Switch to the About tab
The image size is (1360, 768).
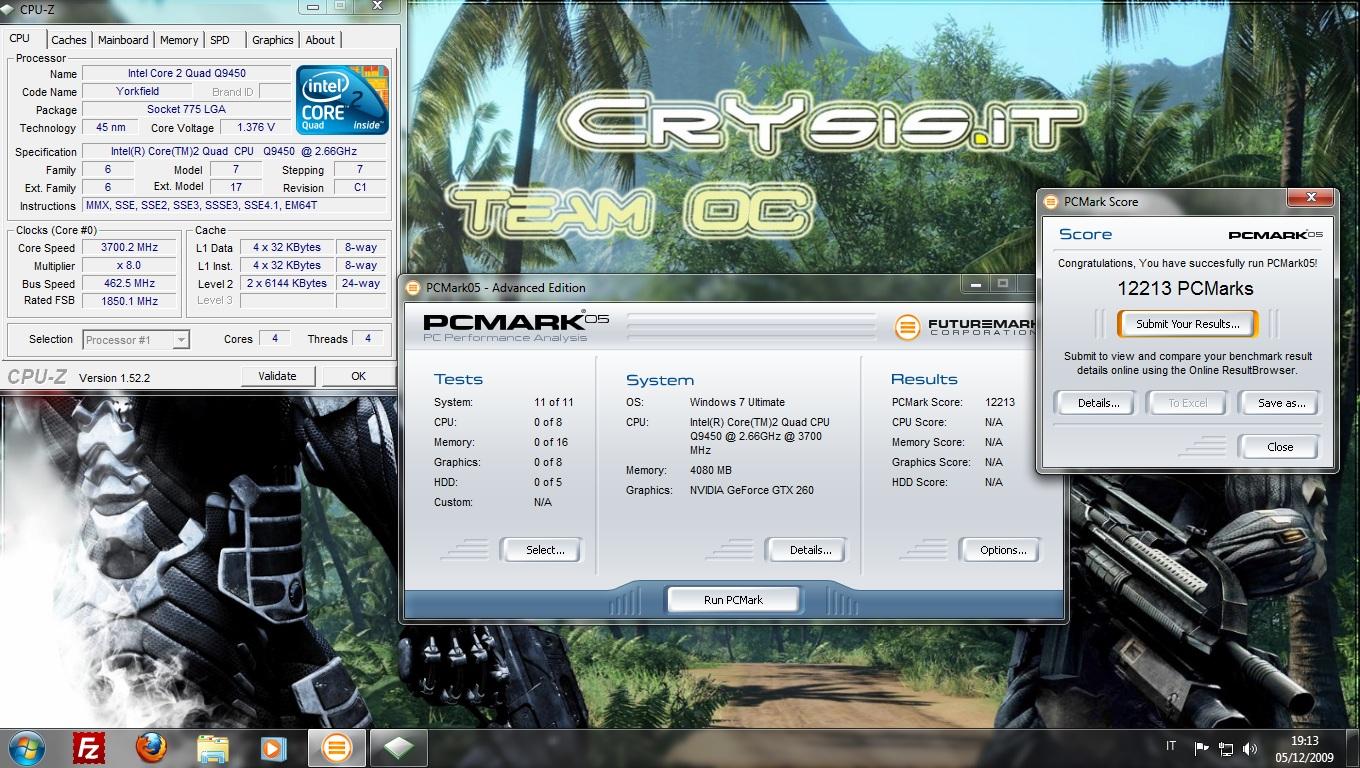[320, 40]
